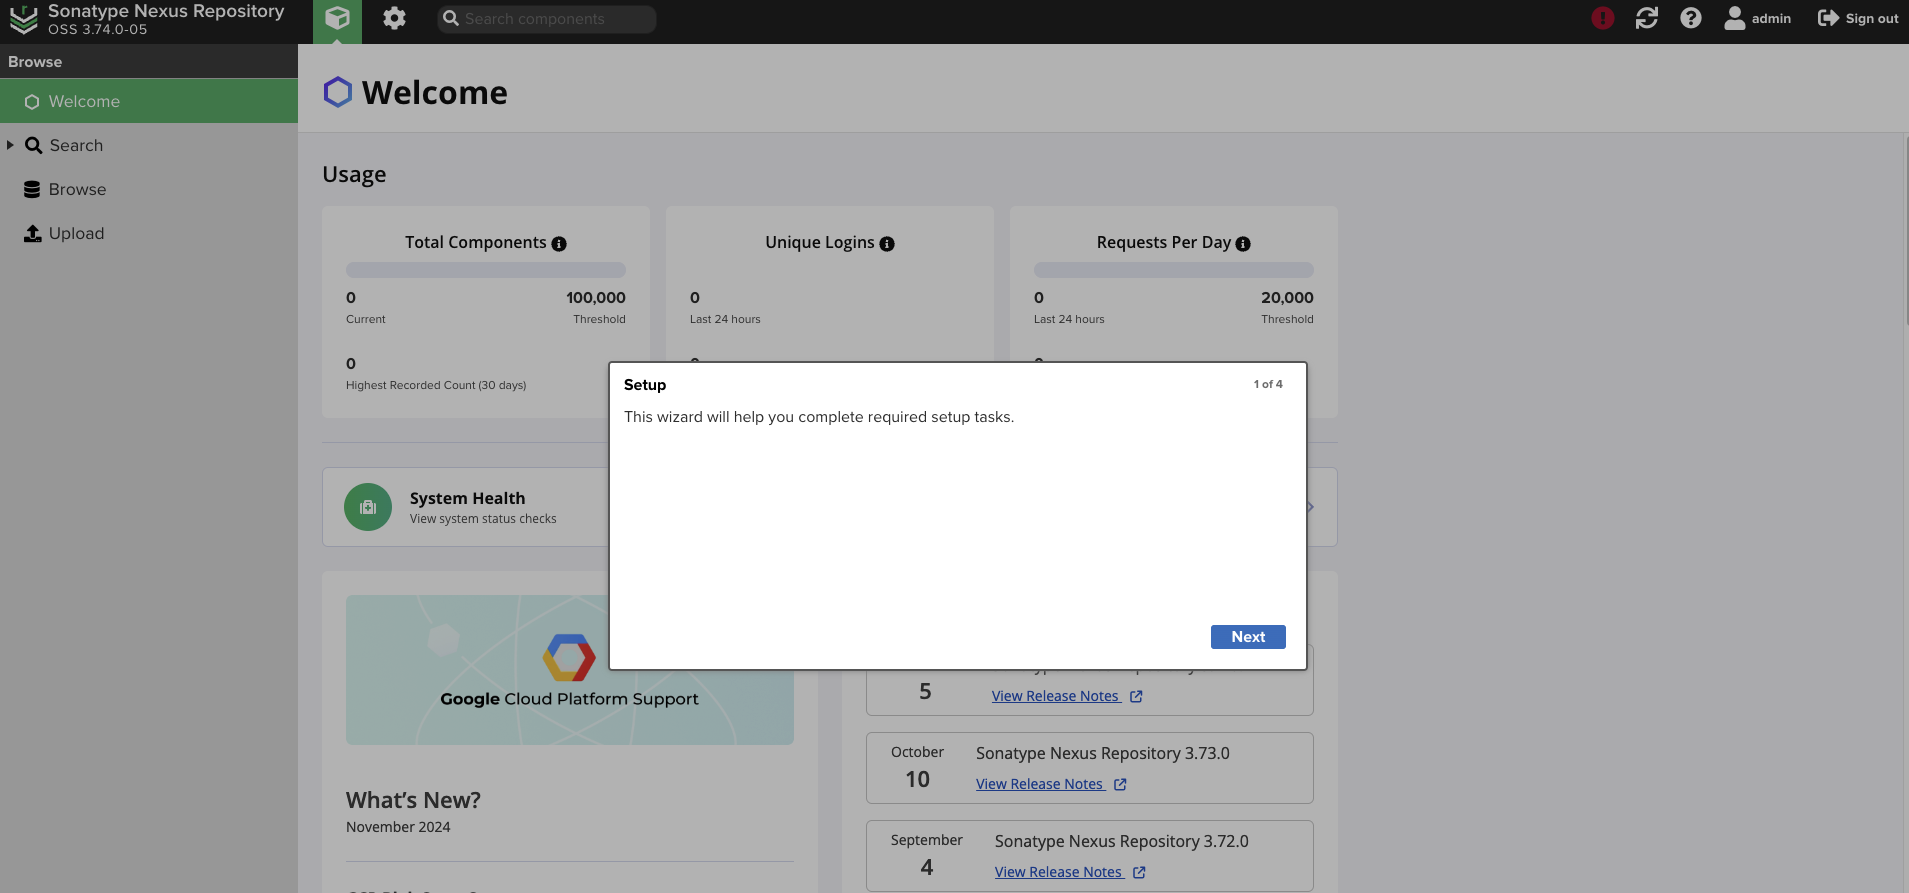Open the admin user account
Screen dimensions: 1909x893
[x=1757, y=18]
